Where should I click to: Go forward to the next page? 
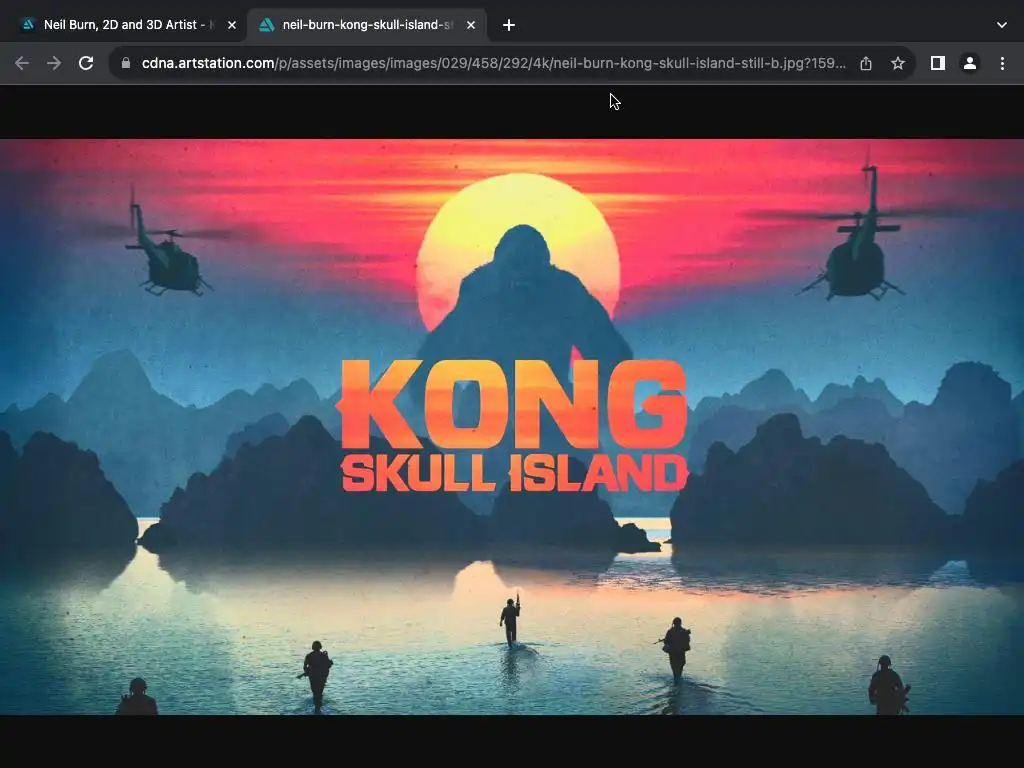coord(54,63)
